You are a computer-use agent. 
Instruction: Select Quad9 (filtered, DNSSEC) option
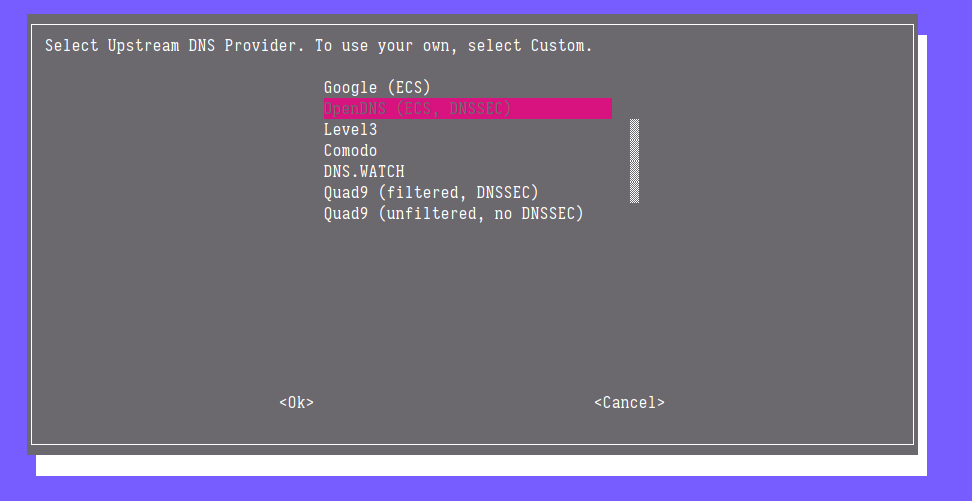click(431, 192)
